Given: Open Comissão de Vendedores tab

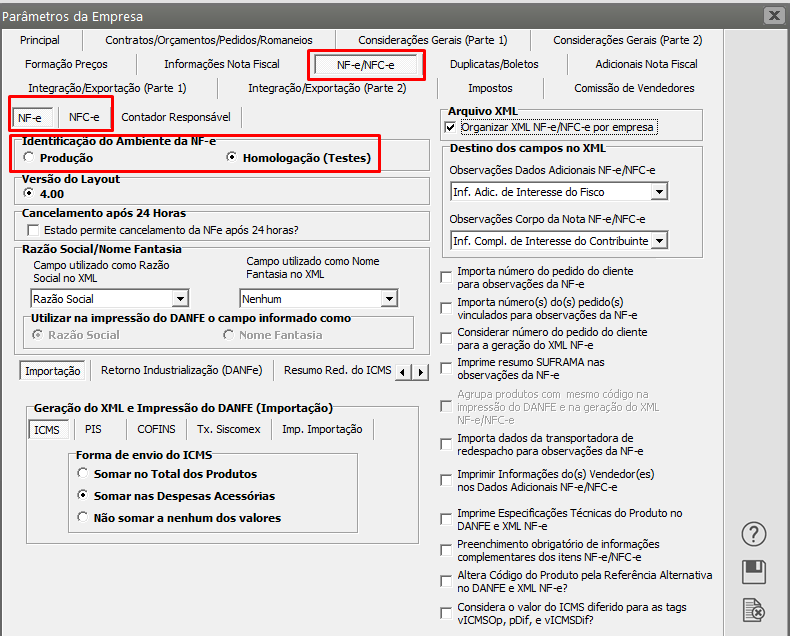Looking at the screenshot, I should coord(634,88).
